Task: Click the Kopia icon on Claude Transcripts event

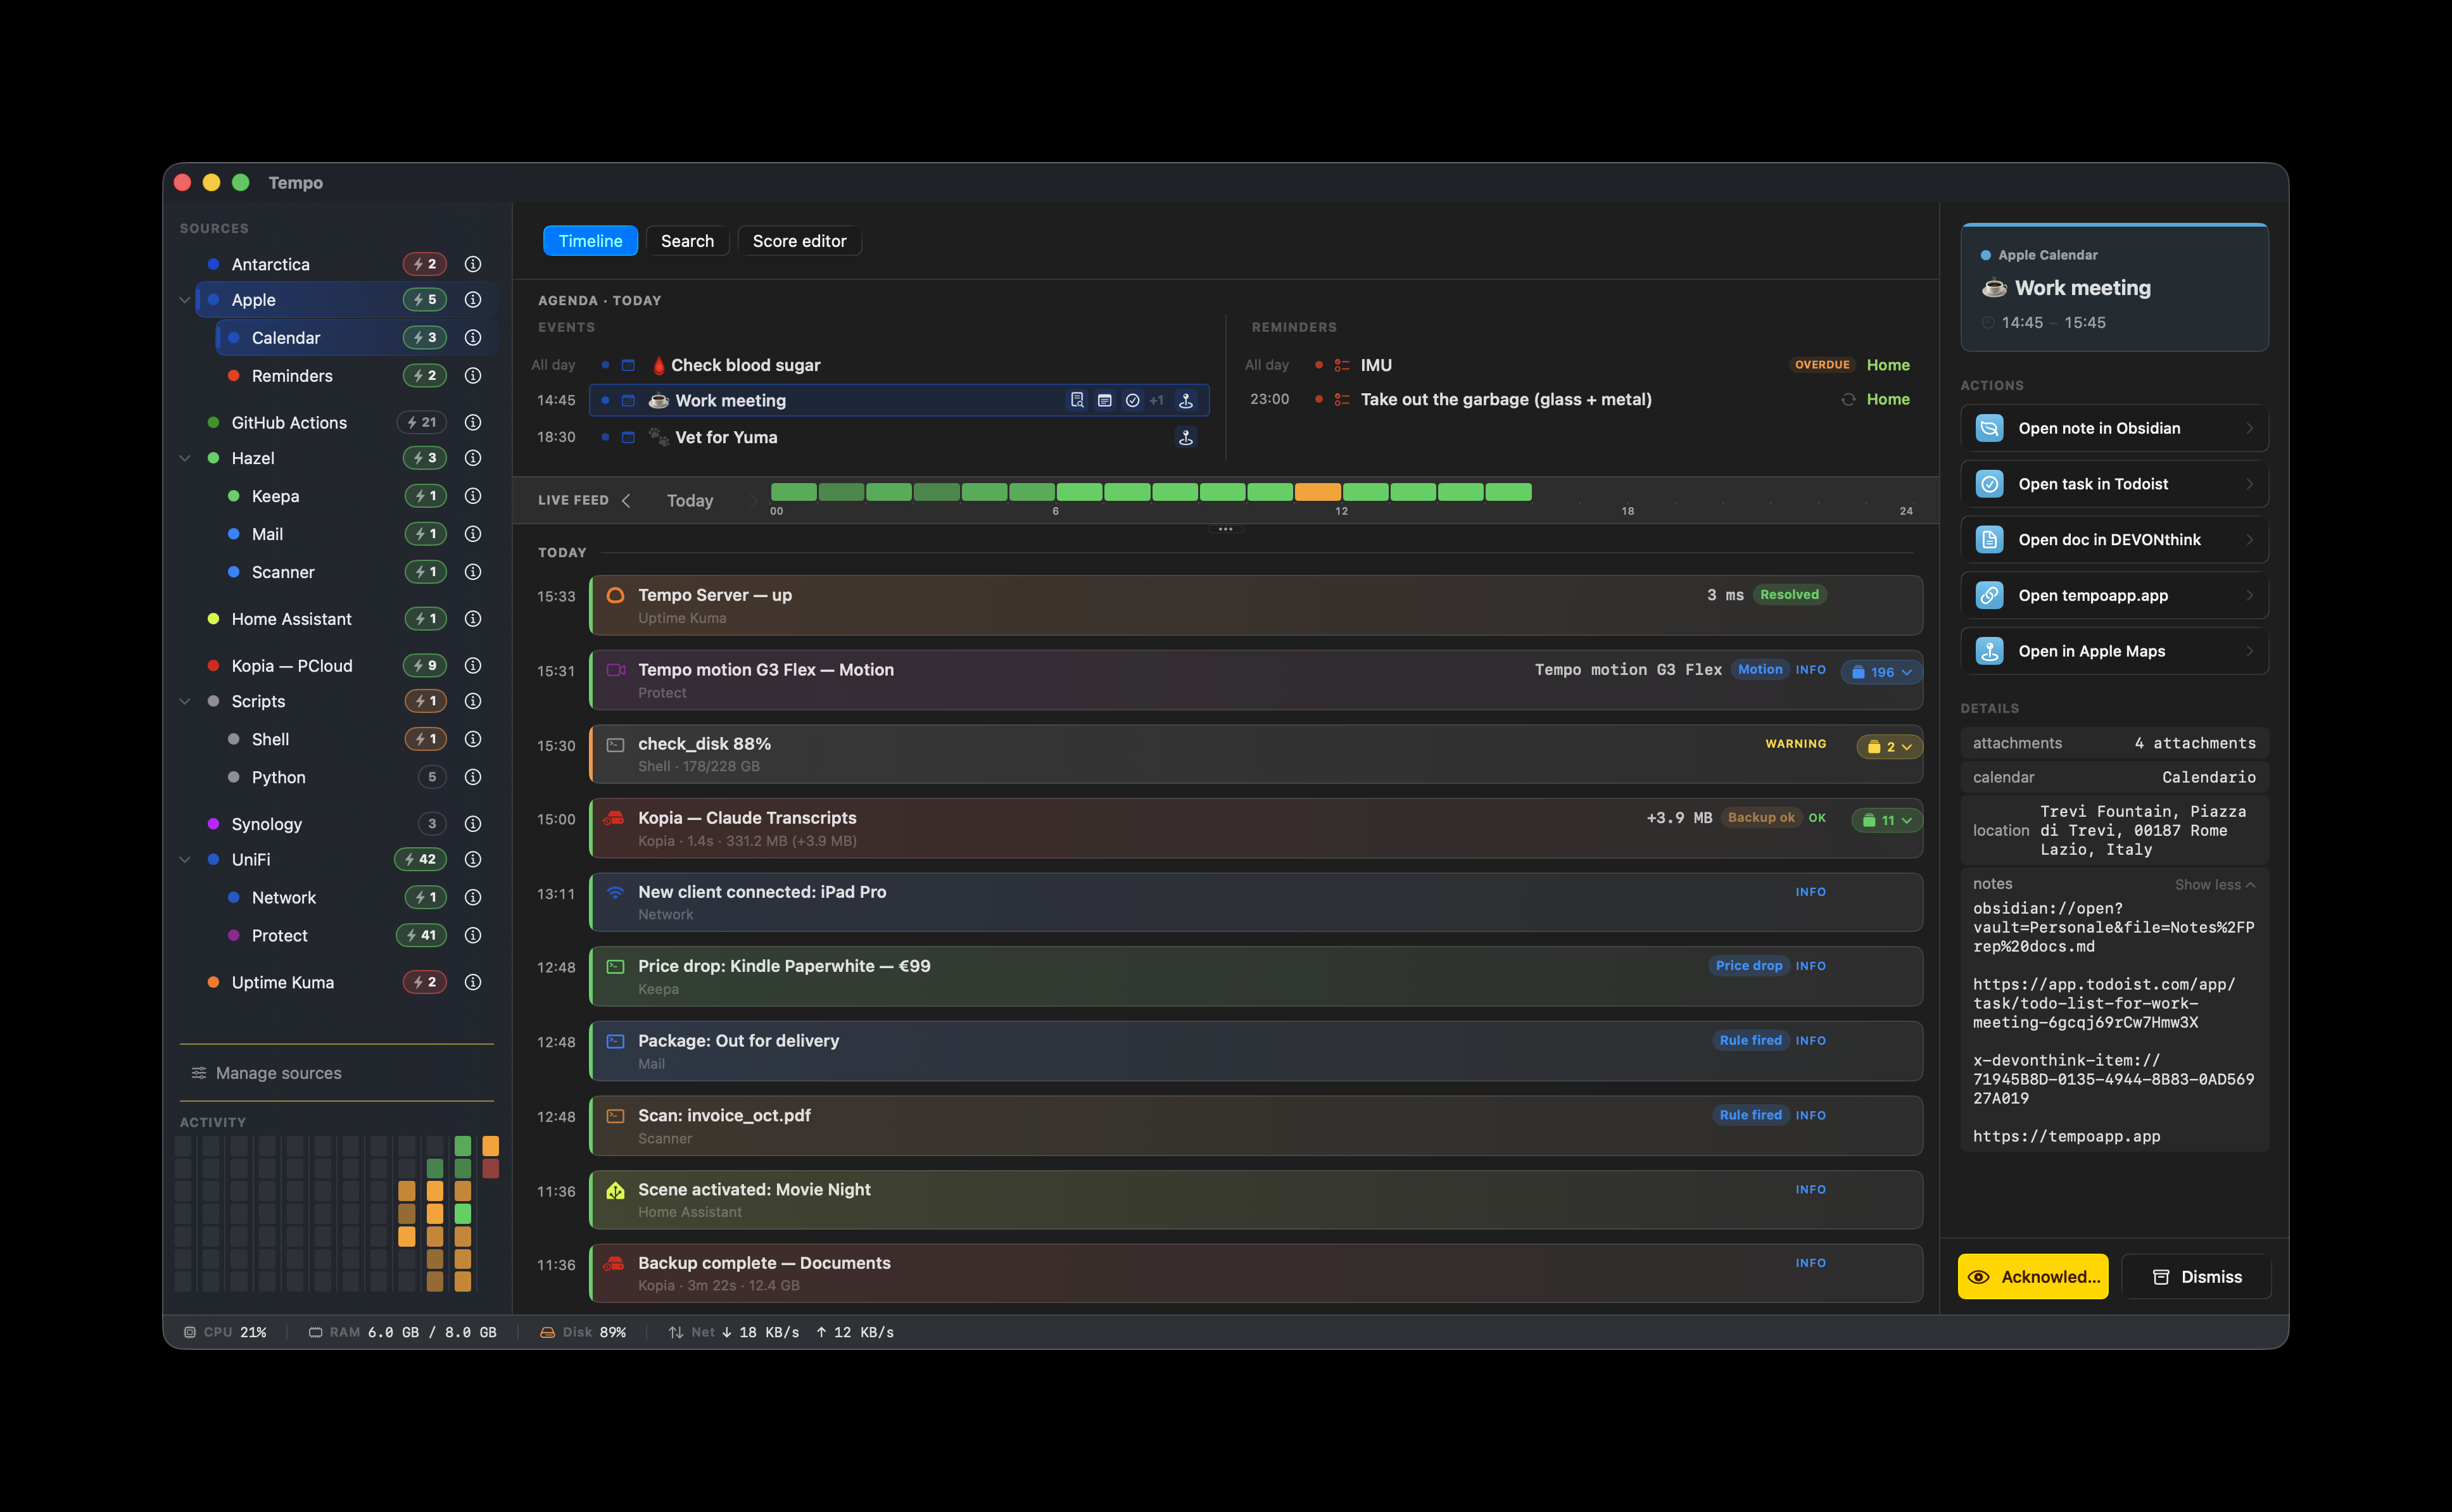Action: point(614,818)
